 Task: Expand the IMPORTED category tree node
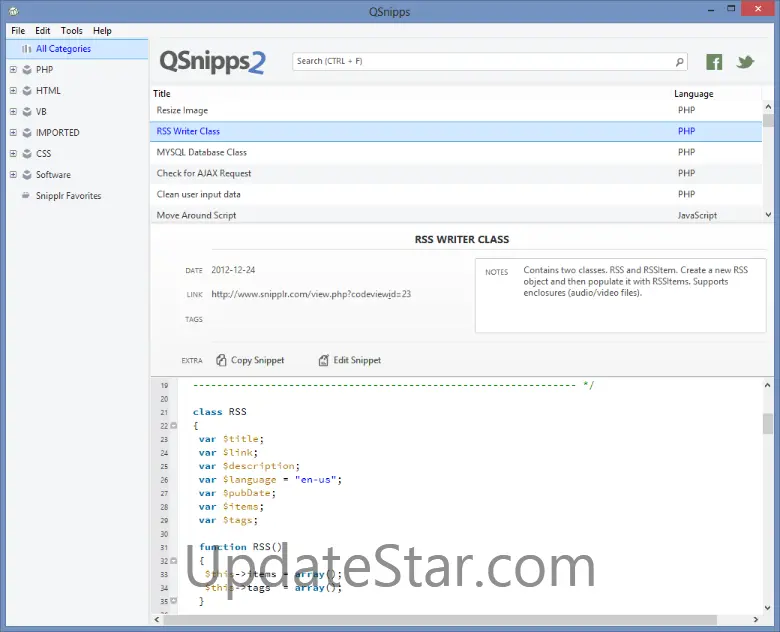tap(13, 132)
